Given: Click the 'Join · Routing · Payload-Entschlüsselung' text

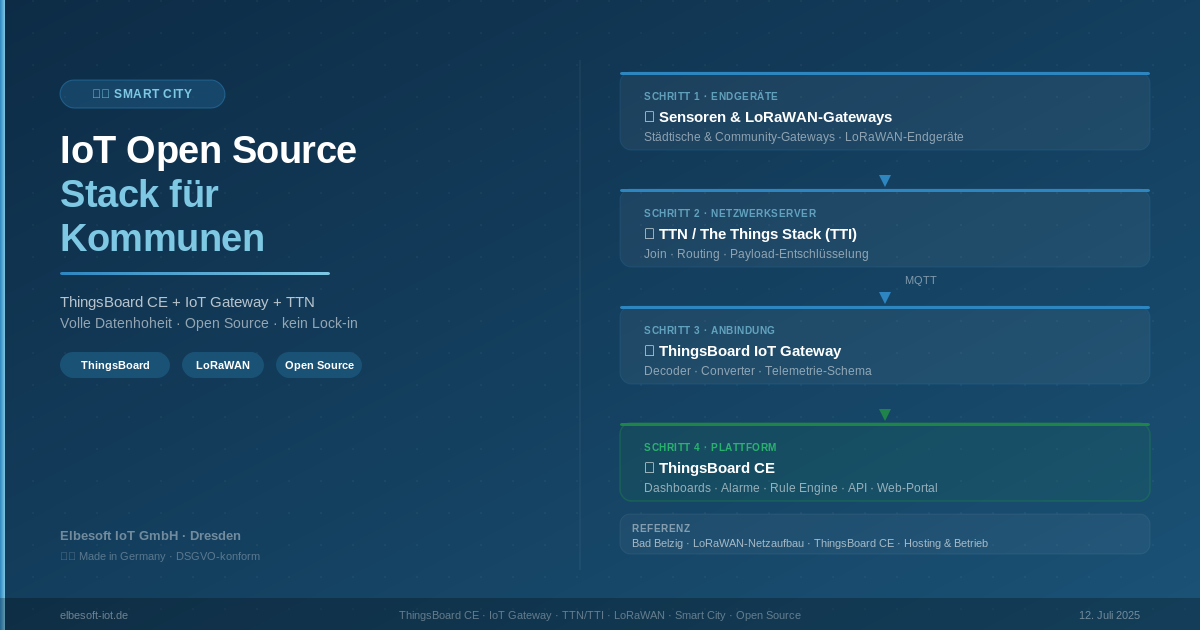Looking at the screenshot, I should 756,254.
